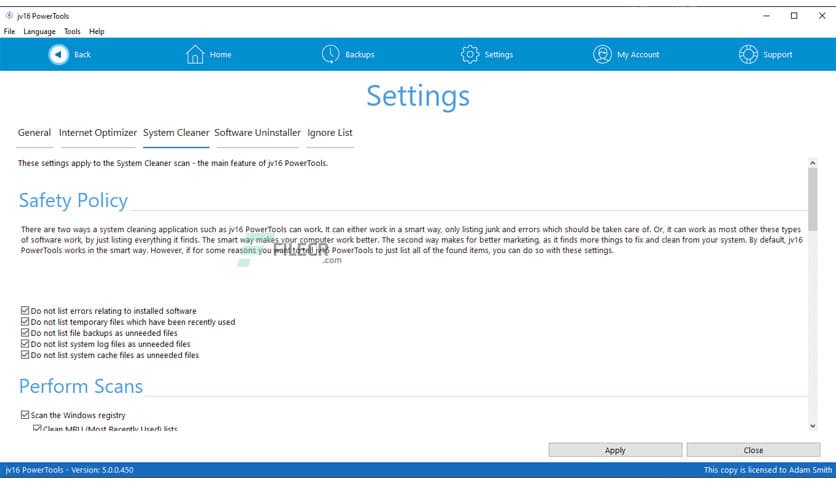Viewport: 836px width, 484px height.
Task: Toggle Scan the Windows registry checkbox
Action: (x=25, y=415)
